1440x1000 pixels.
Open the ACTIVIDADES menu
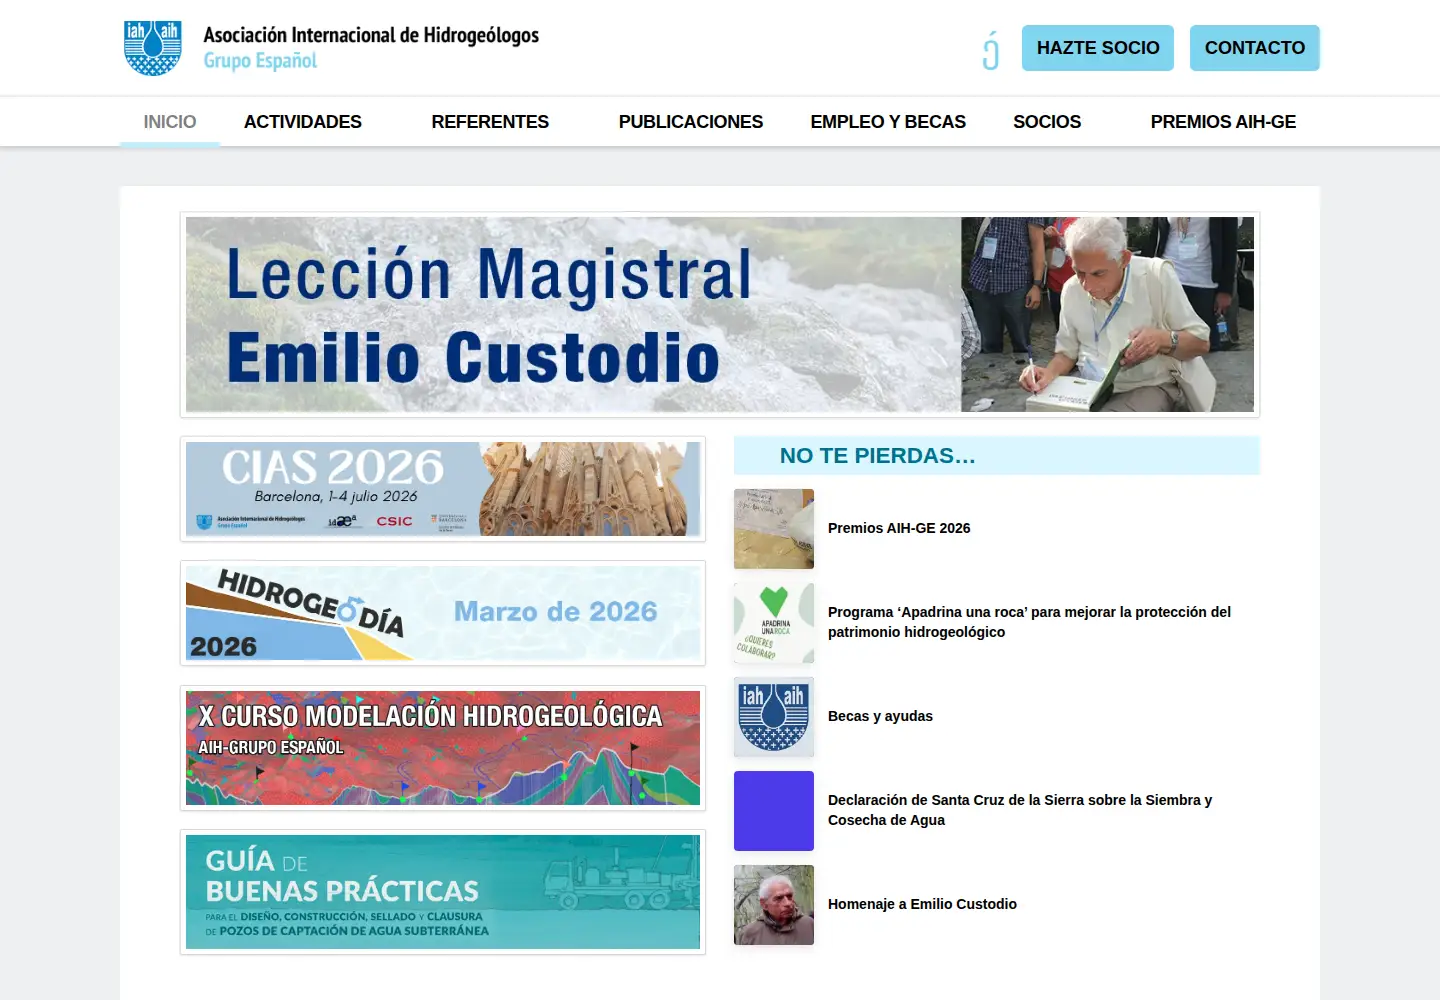303,122
